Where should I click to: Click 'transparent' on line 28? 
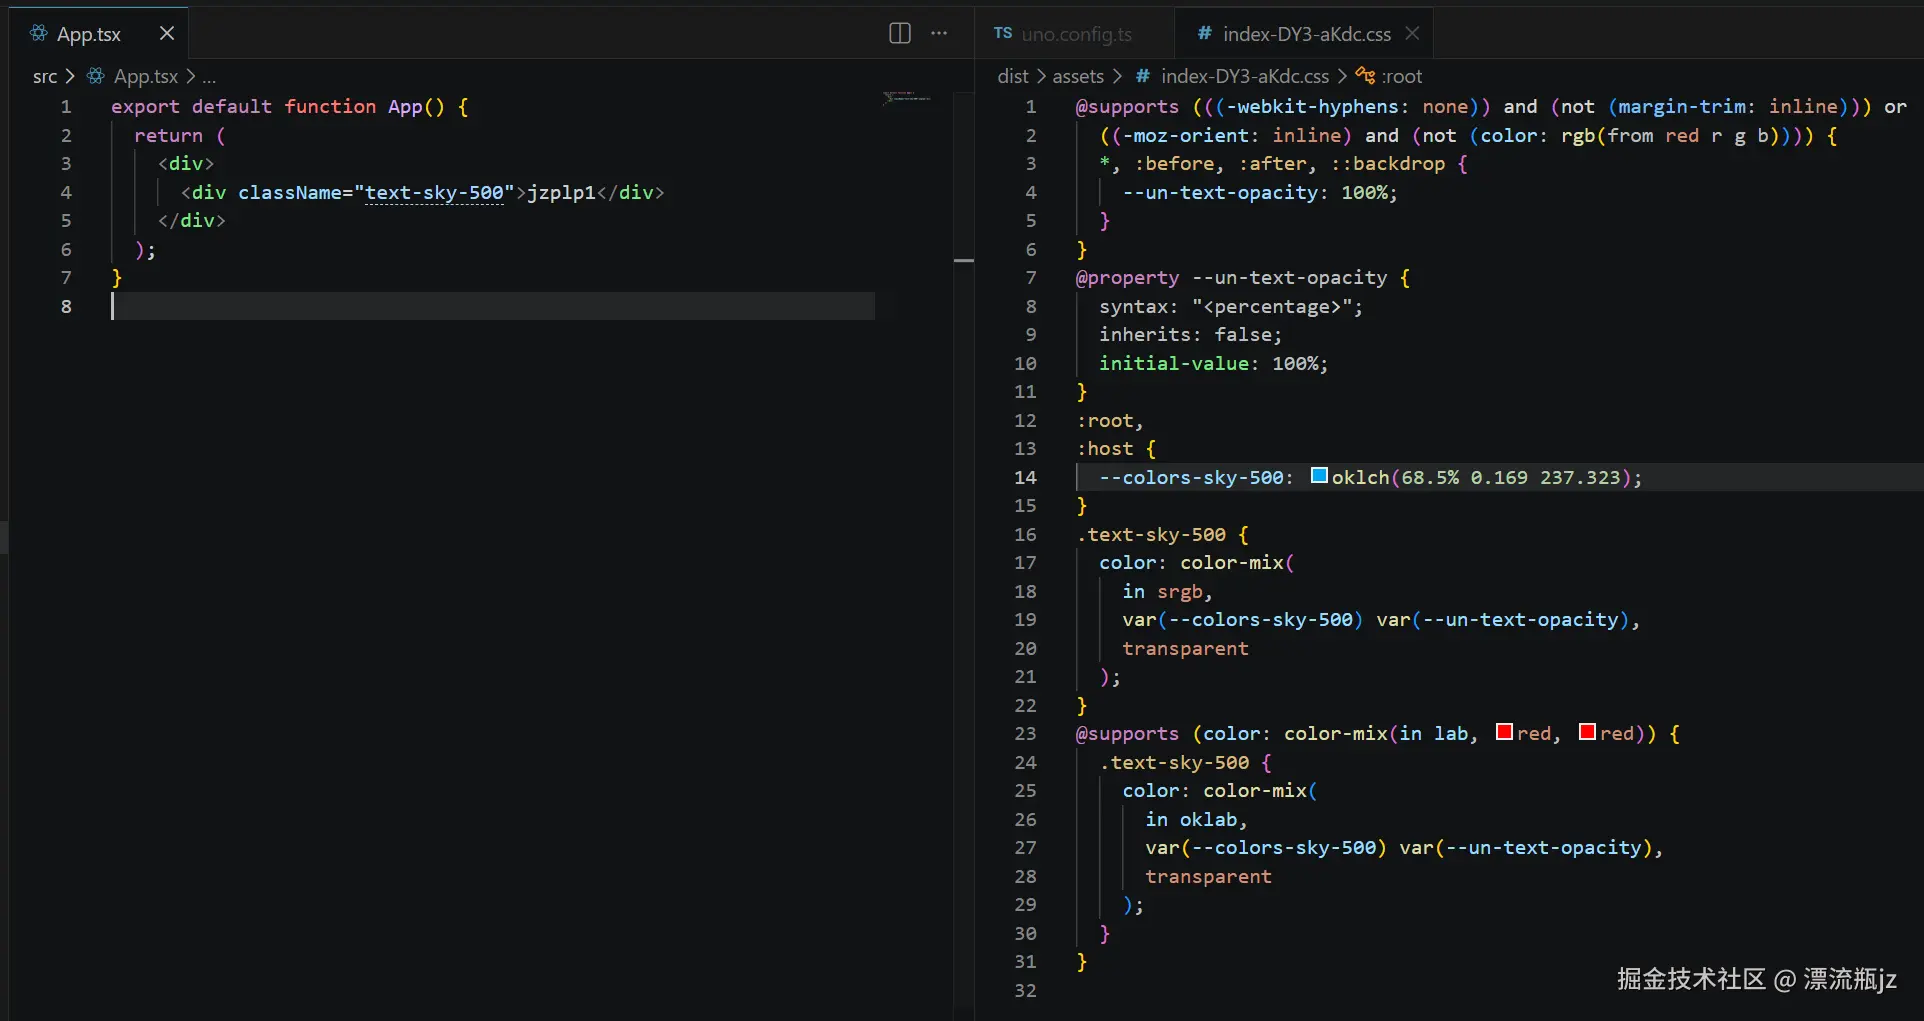pyautogui.click(x=1208, y=876)
